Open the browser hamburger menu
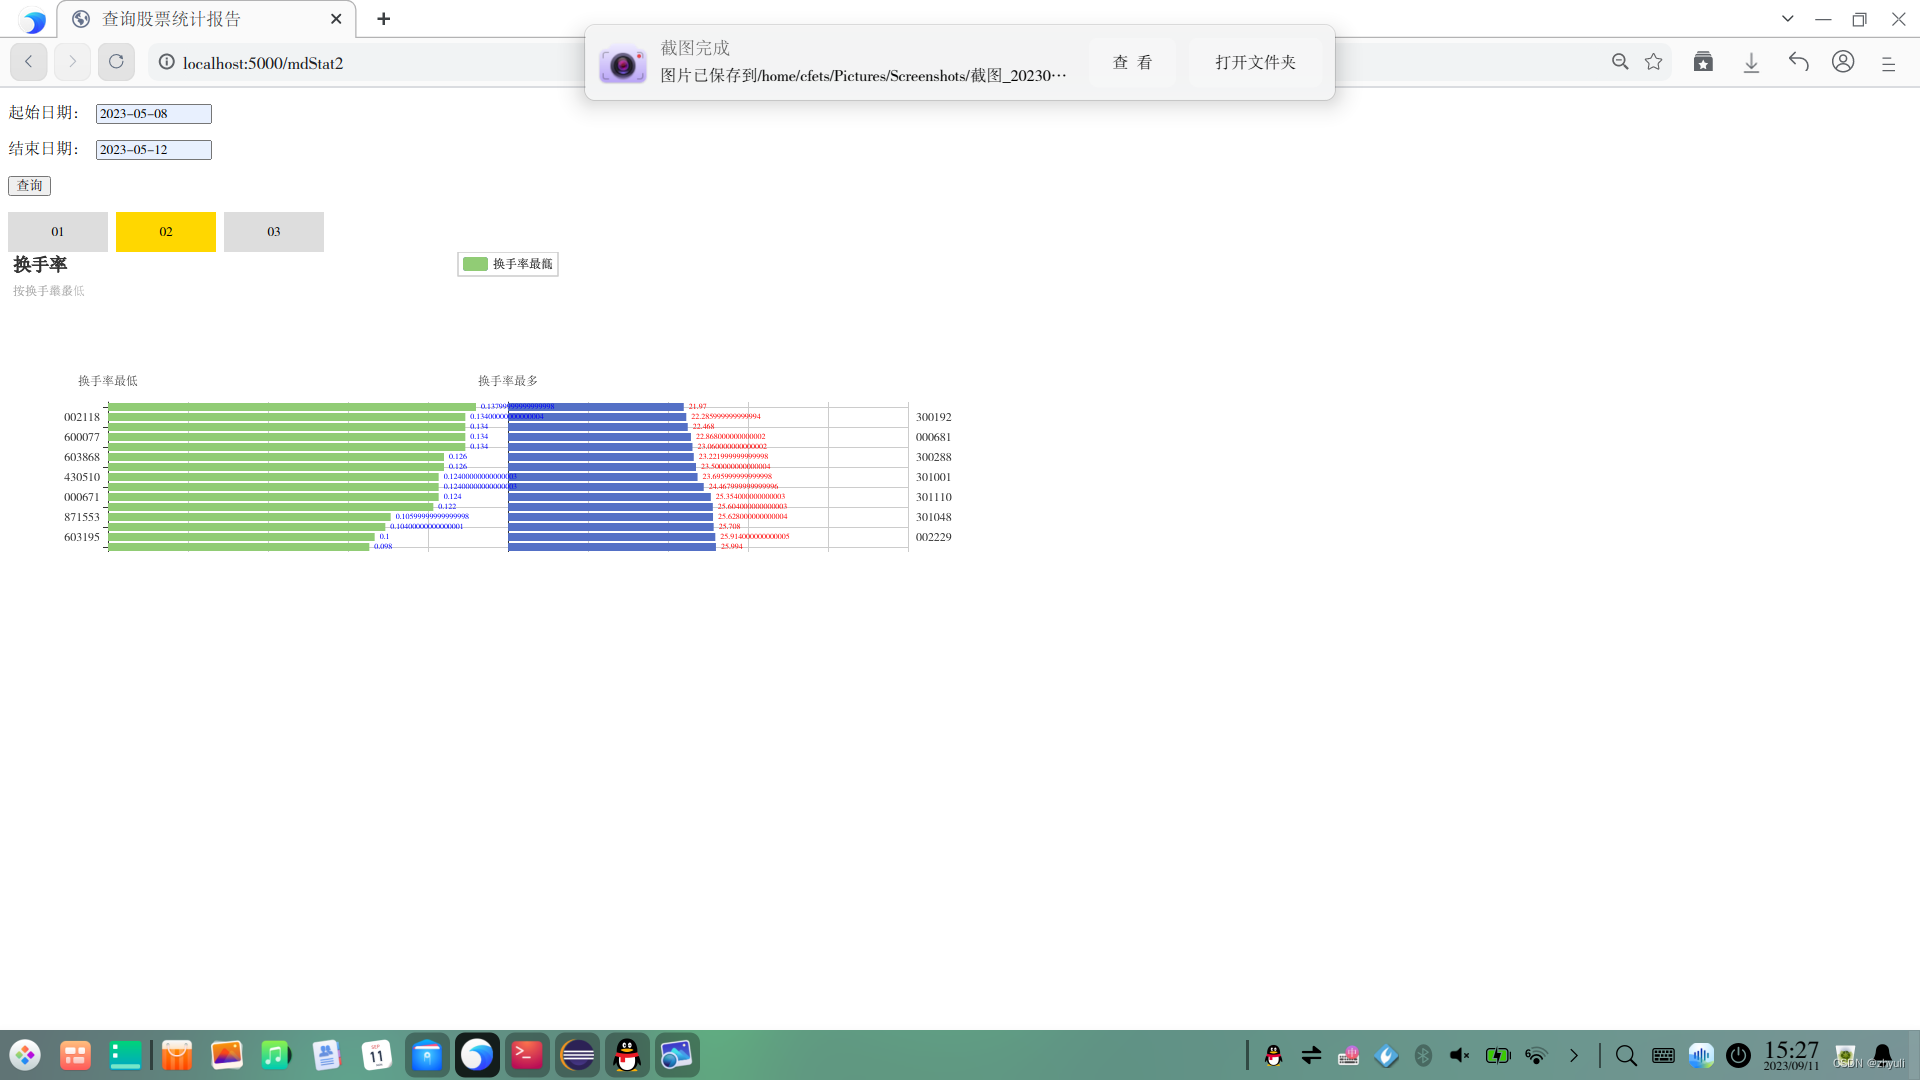 [x=1889, y=62]
